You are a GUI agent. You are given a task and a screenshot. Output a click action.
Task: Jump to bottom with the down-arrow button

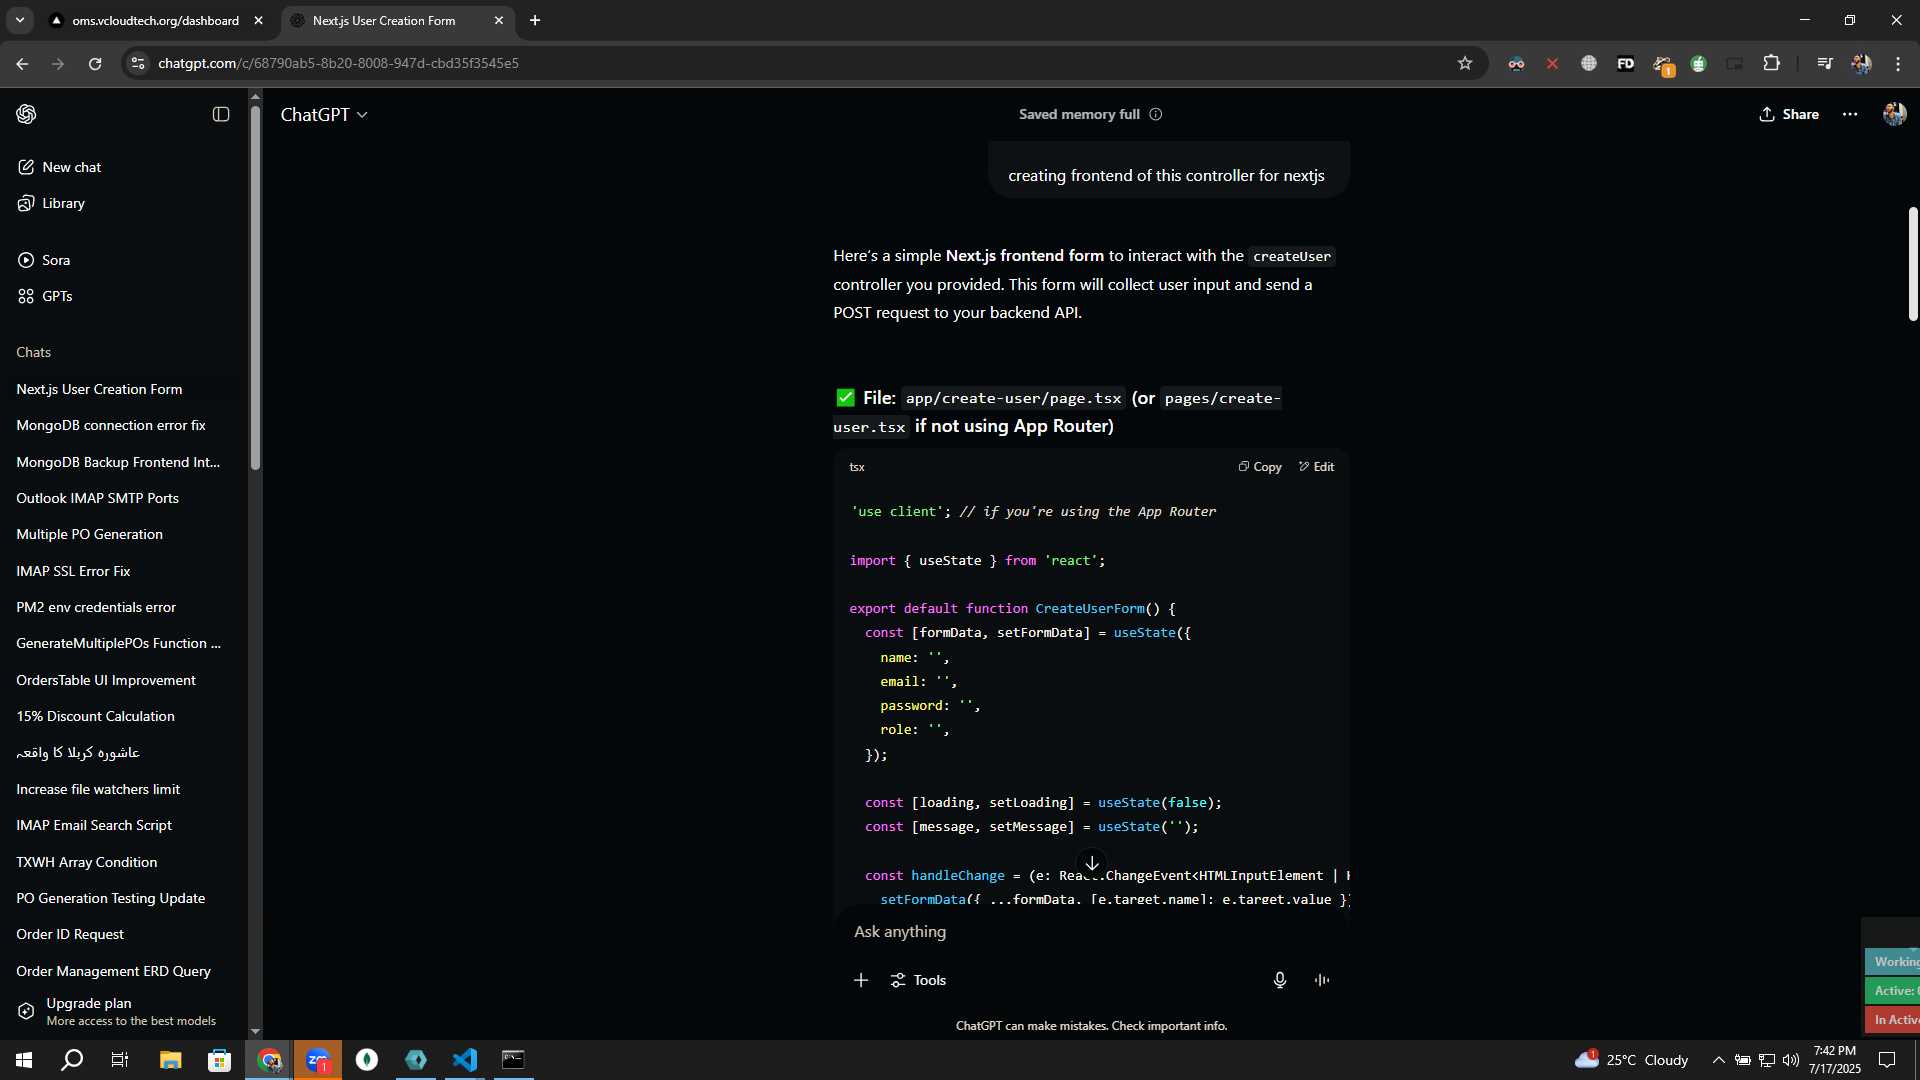coord(1092,863)
